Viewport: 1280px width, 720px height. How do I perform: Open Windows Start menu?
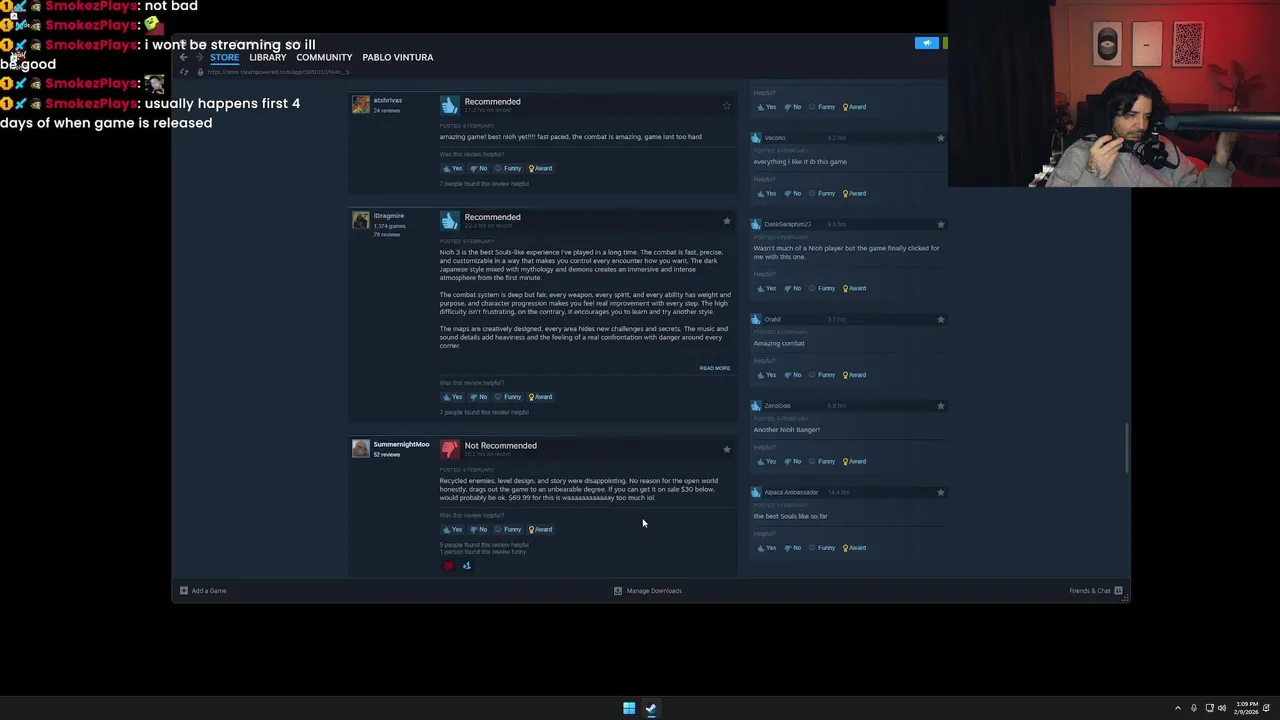tap(629, 708)
